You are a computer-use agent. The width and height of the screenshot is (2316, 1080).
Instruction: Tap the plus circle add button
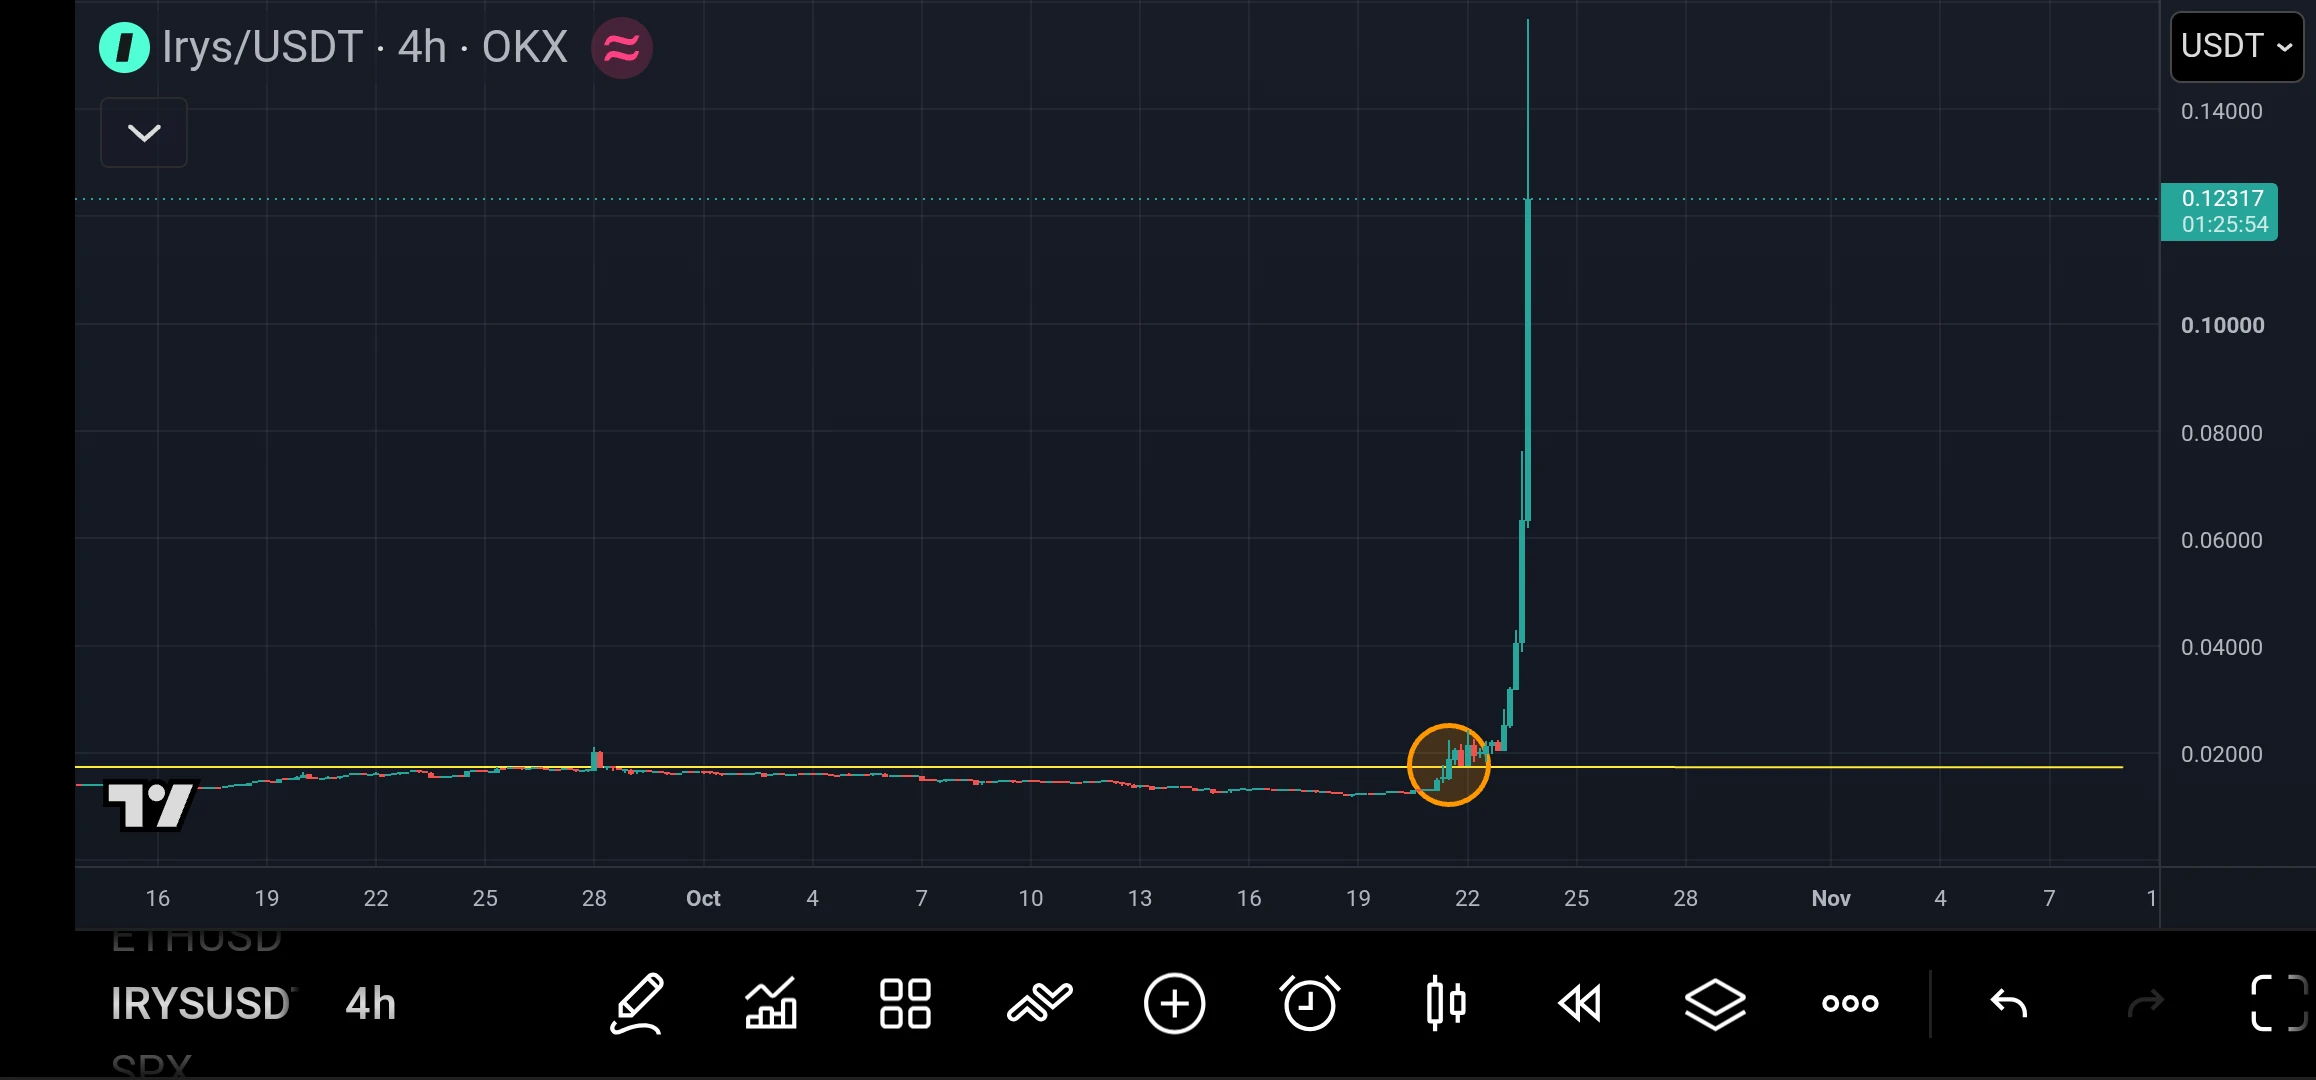[1175, 1003]
